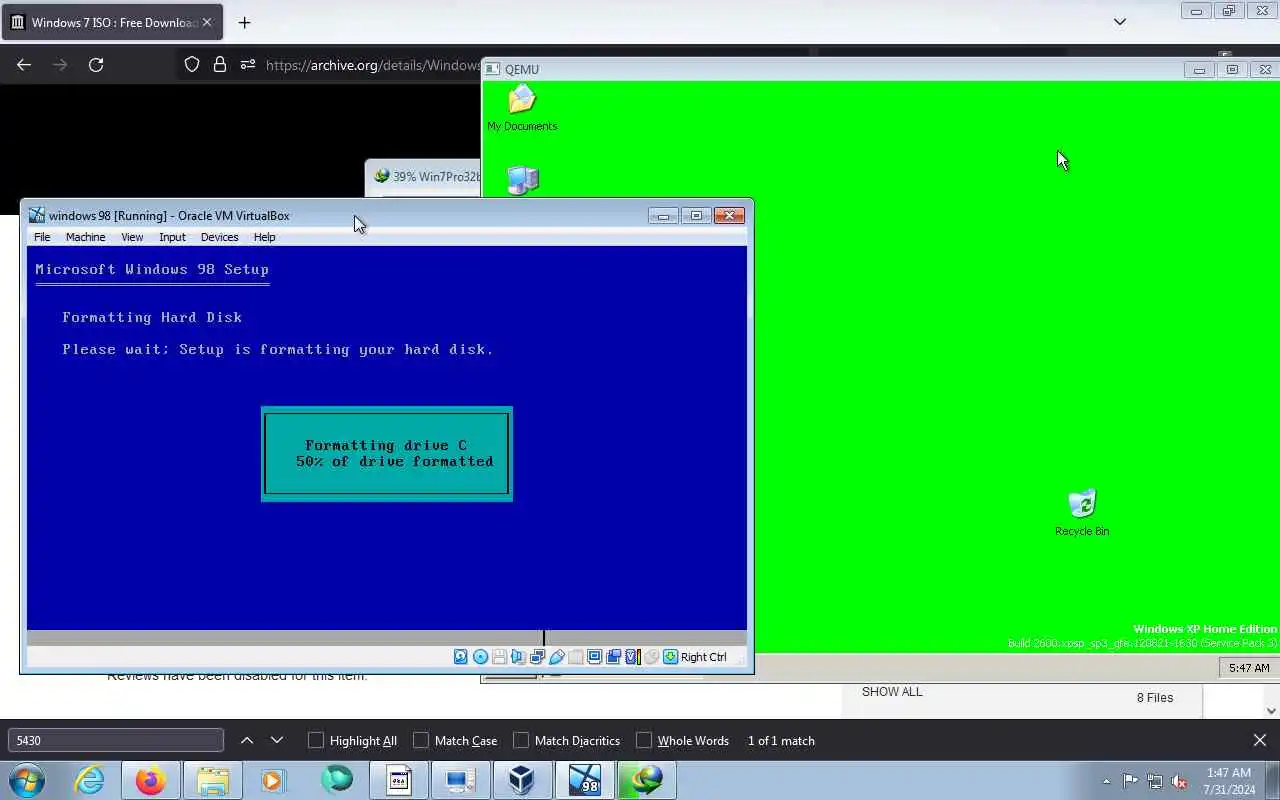Click the CPU virtualization 'V' icon in VirtualBox

point(631,657)
